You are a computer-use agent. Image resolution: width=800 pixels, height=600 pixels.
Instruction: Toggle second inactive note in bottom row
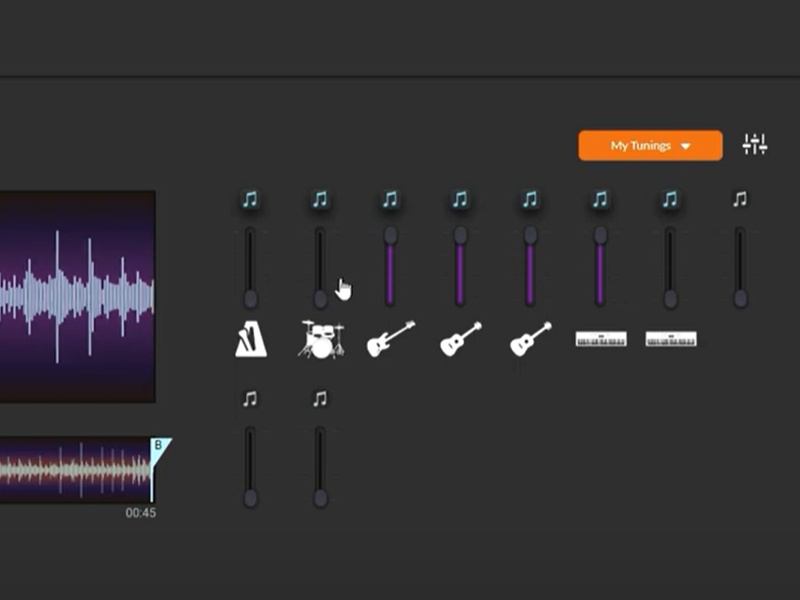click(x=320, y=398)
